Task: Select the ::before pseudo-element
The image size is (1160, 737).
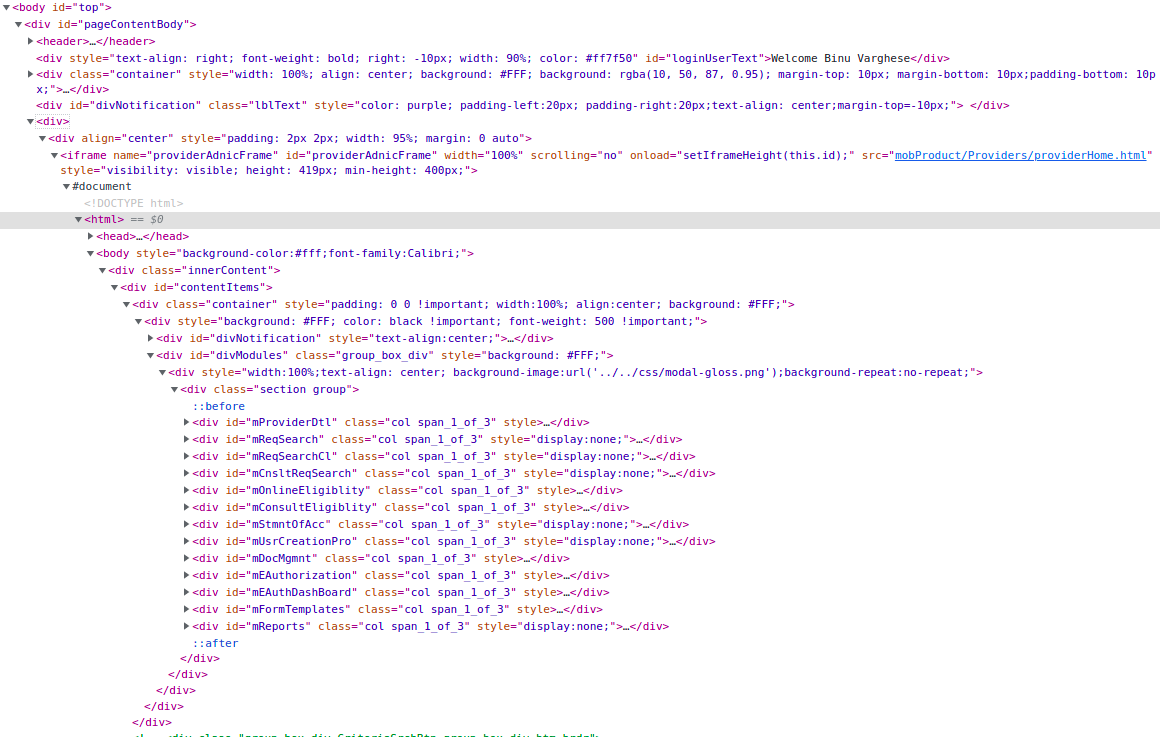Action: 218,406
